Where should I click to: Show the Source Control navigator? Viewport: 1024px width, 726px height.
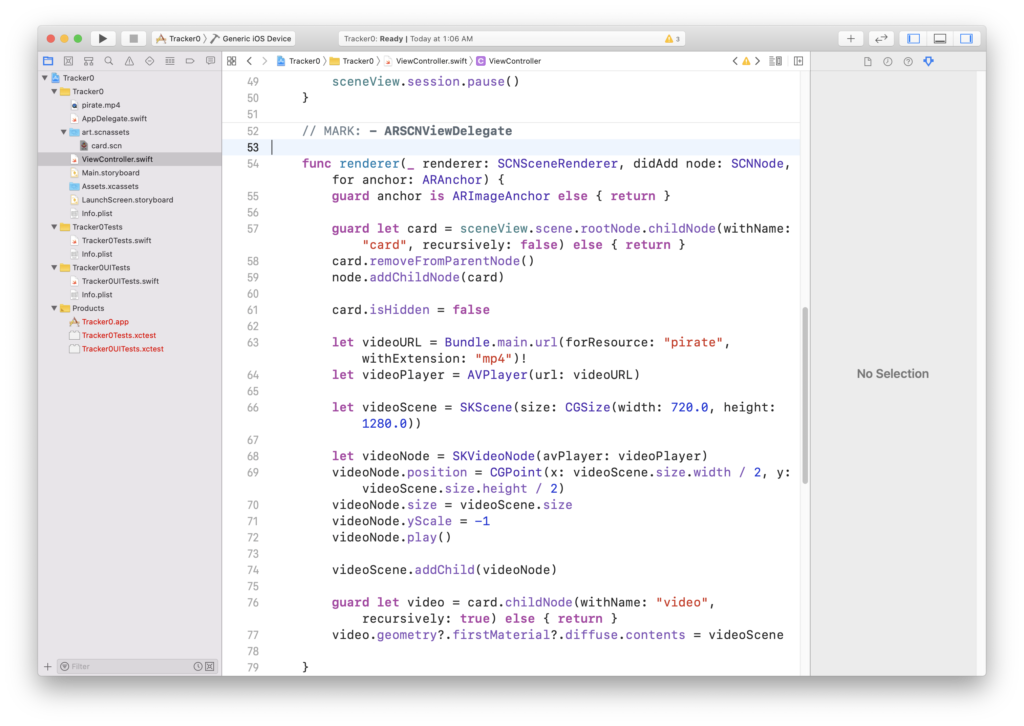pos(68,61)
